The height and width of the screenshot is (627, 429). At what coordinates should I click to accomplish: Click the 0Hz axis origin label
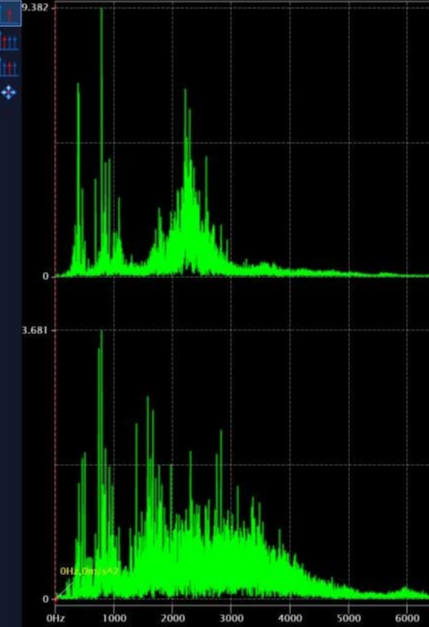click(x=55, y=618)
